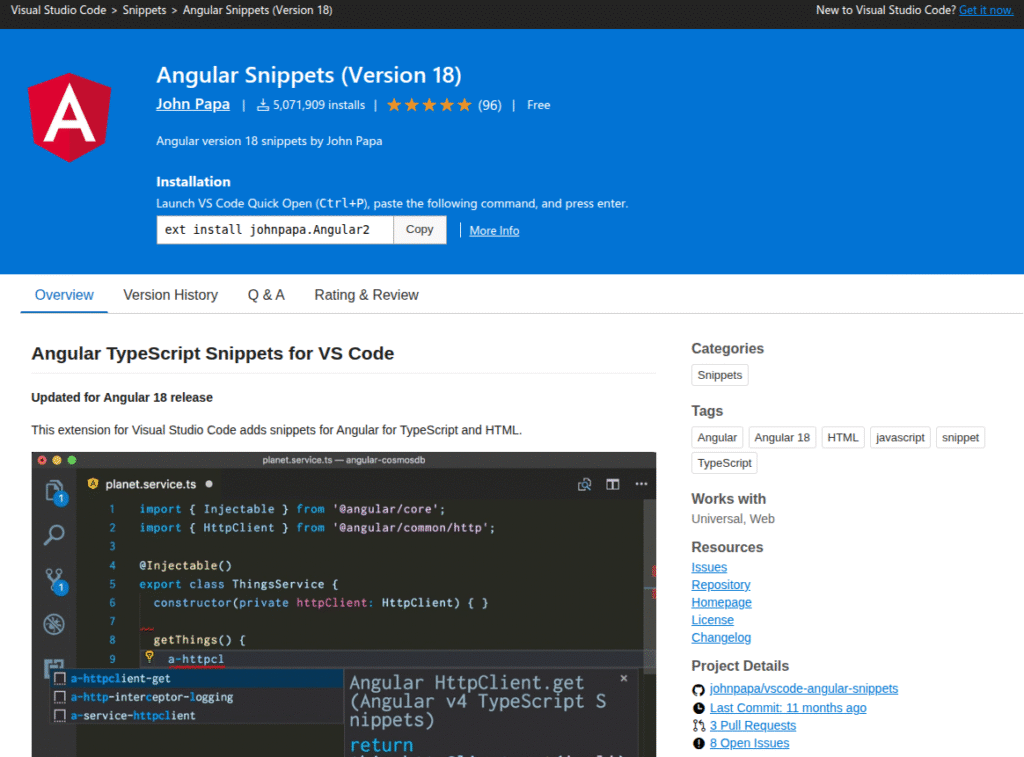Click the ext install command field
This screenshot has height=757, width=1024.
tap(275, 229)
